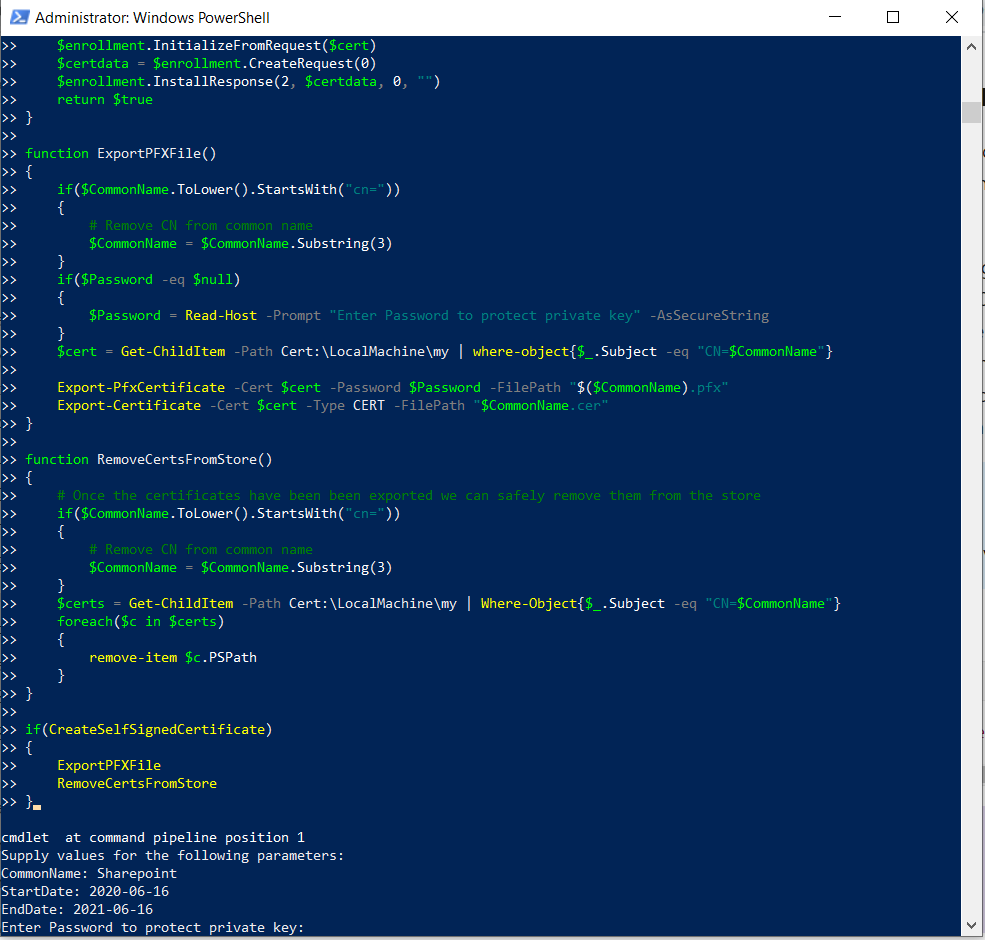
Task: Click 'if($Password -eq $null)' line
Action: click(149, 279)
